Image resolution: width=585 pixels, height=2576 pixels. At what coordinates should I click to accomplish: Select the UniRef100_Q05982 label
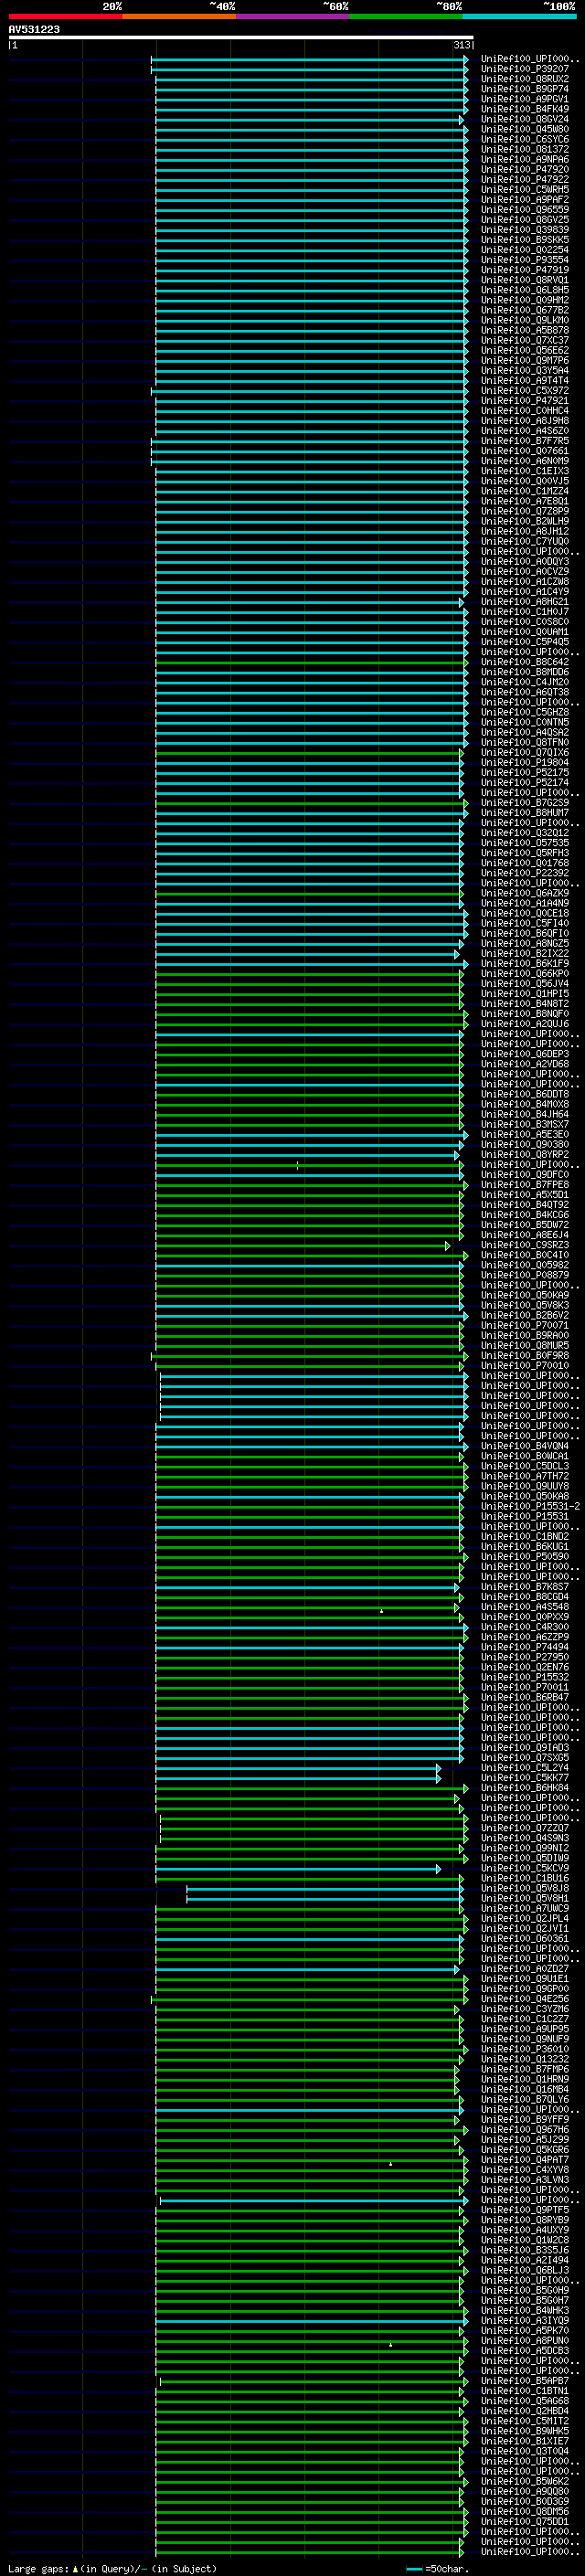525,1266
